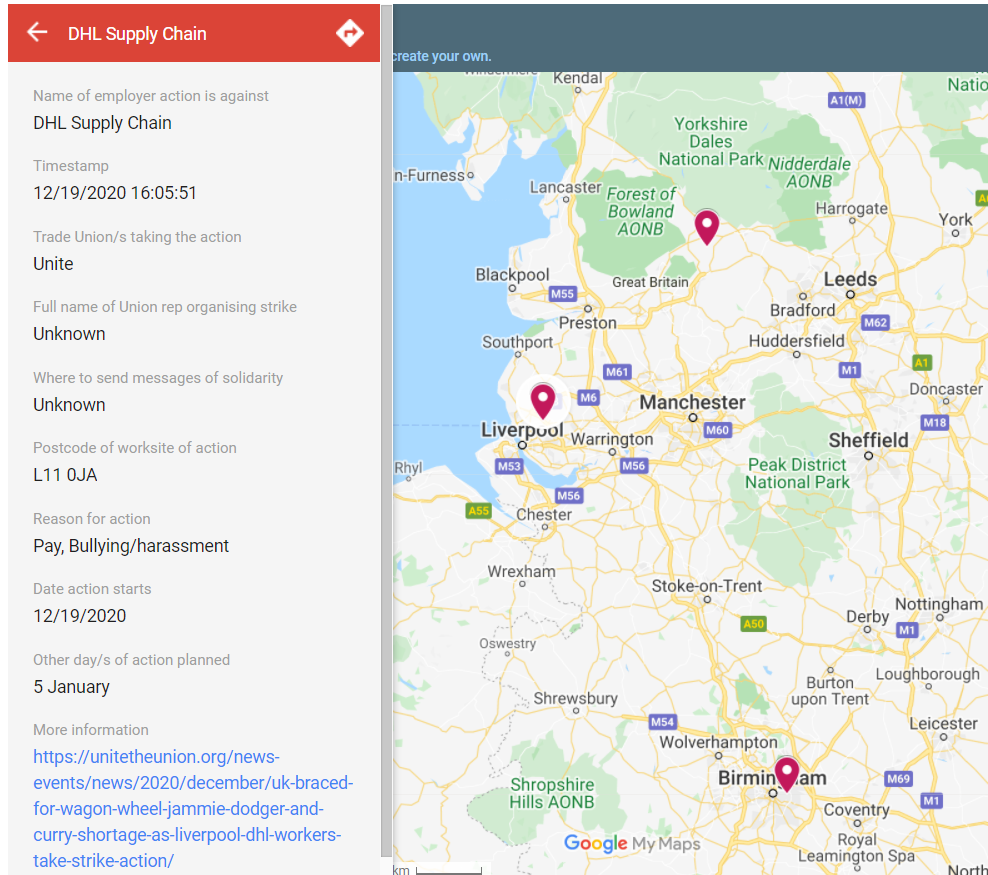Viewport: 988px width, 875px height.
Task: Click the A1(M) road shield
Action: coord(846,100)
